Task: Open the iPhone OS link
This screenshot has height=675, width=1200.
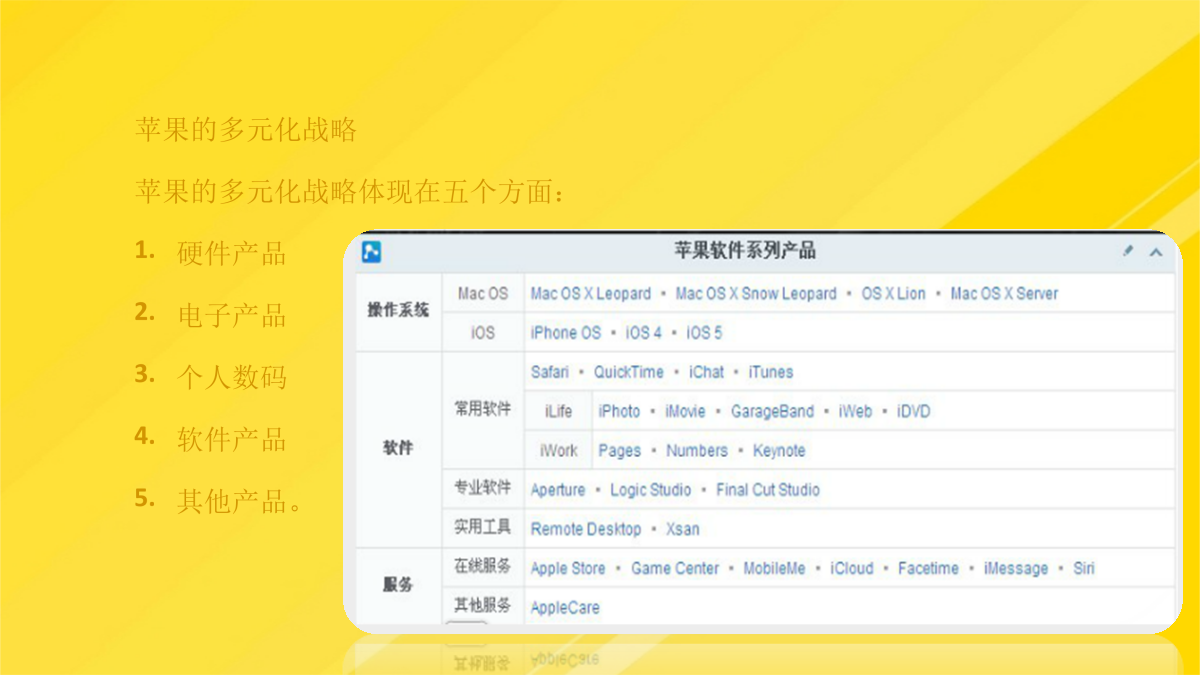Action: [x=566, y=333]
